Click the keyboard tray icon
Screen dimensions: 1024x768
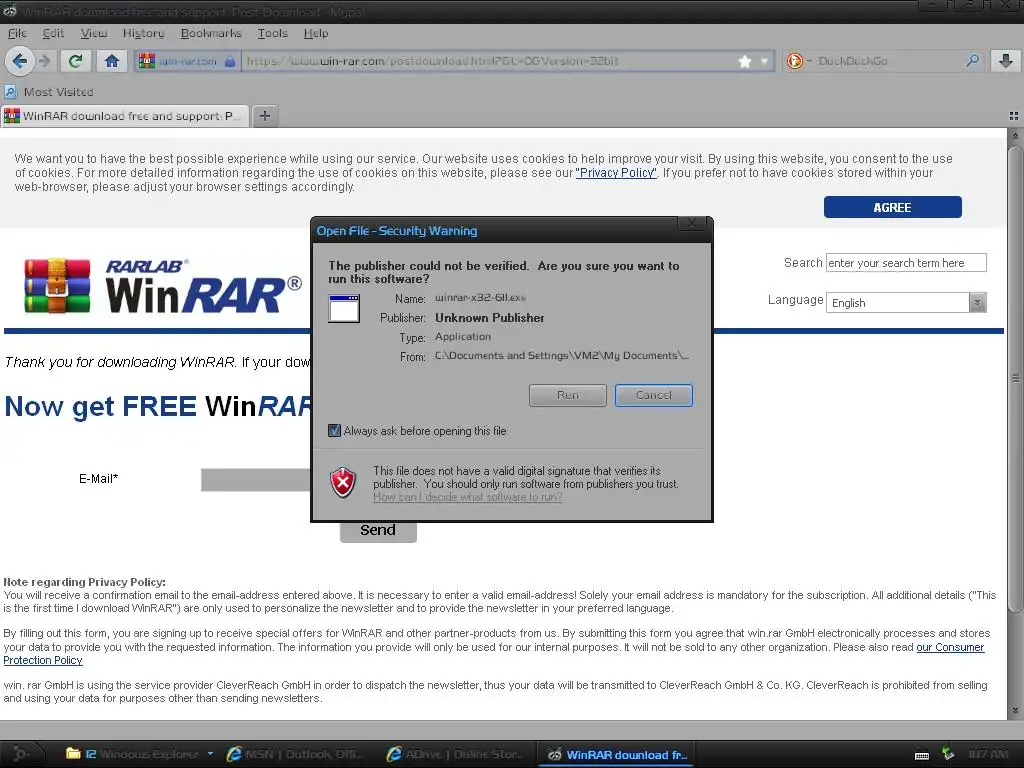(x=921, y=755)
